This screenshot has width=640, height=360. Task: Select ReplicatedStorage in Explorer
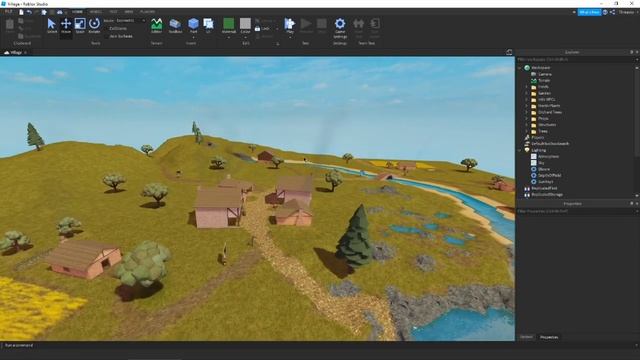(x=547, y=195)
